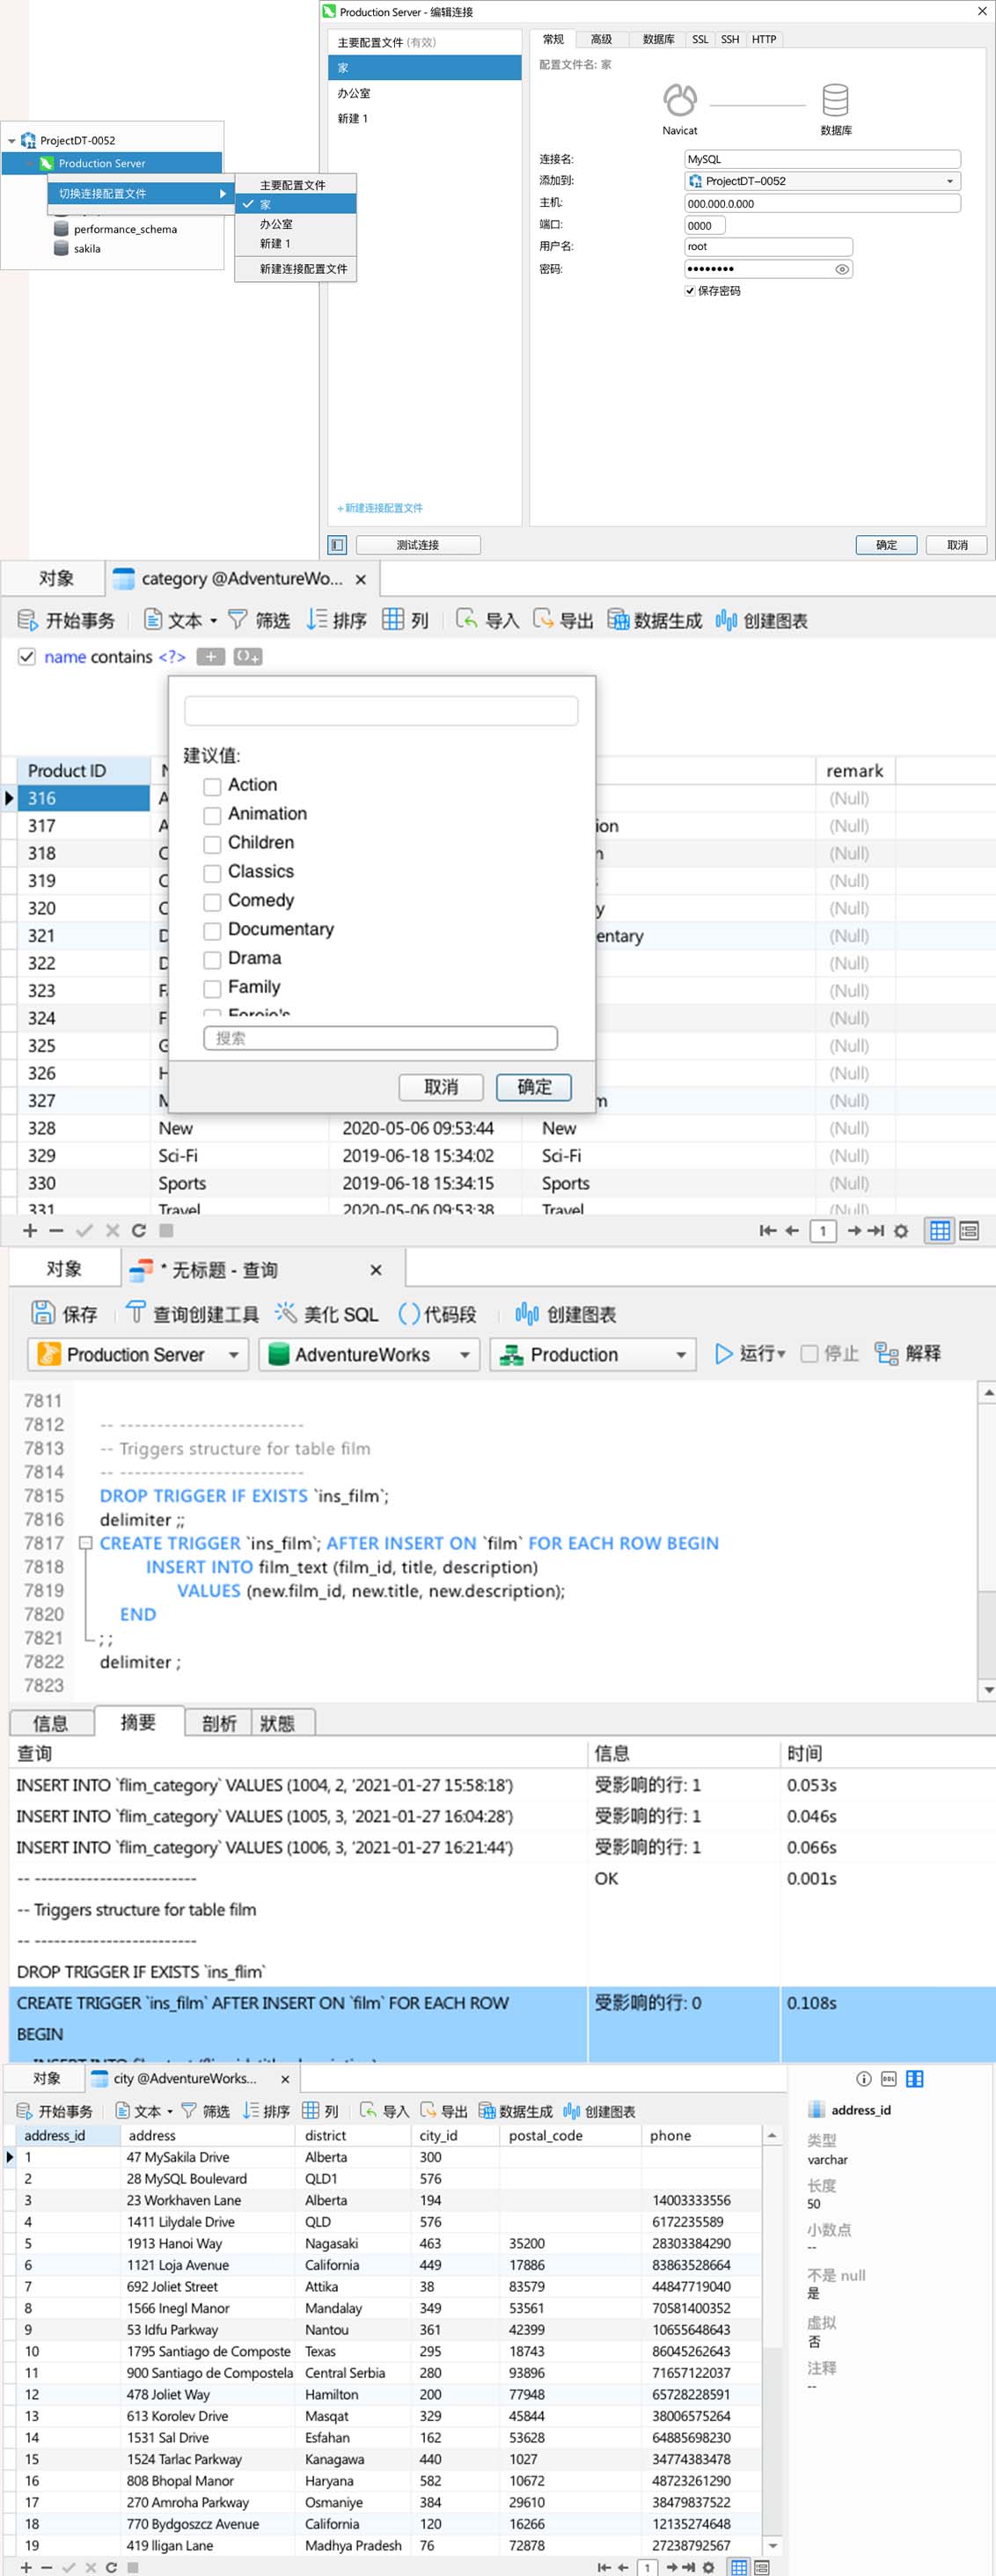Click 导出 export icon in category toolbar
The height and width of the screenshot is (2576, 996).
[x=543, y=620]
